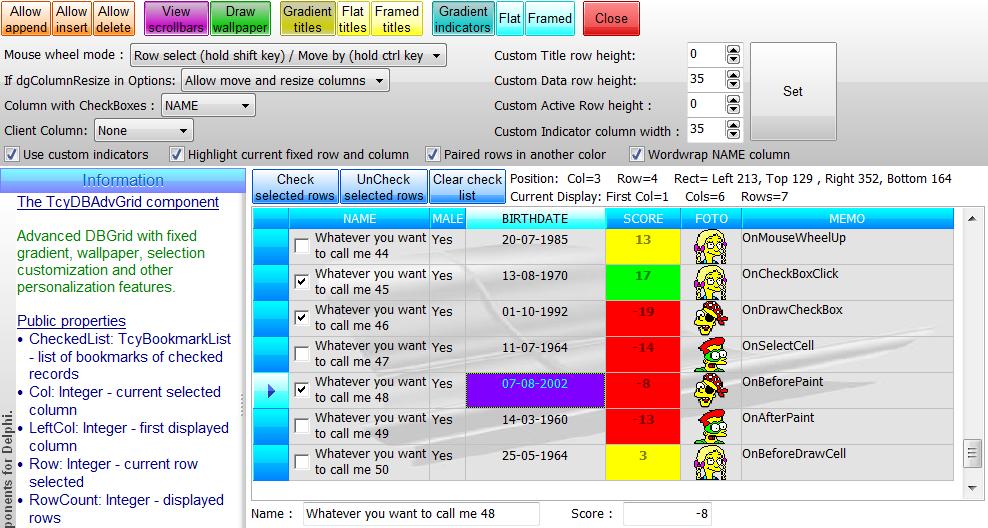Click the foto icon in row 47
This screenshot has height=528, width=988.
pos(710,355)
